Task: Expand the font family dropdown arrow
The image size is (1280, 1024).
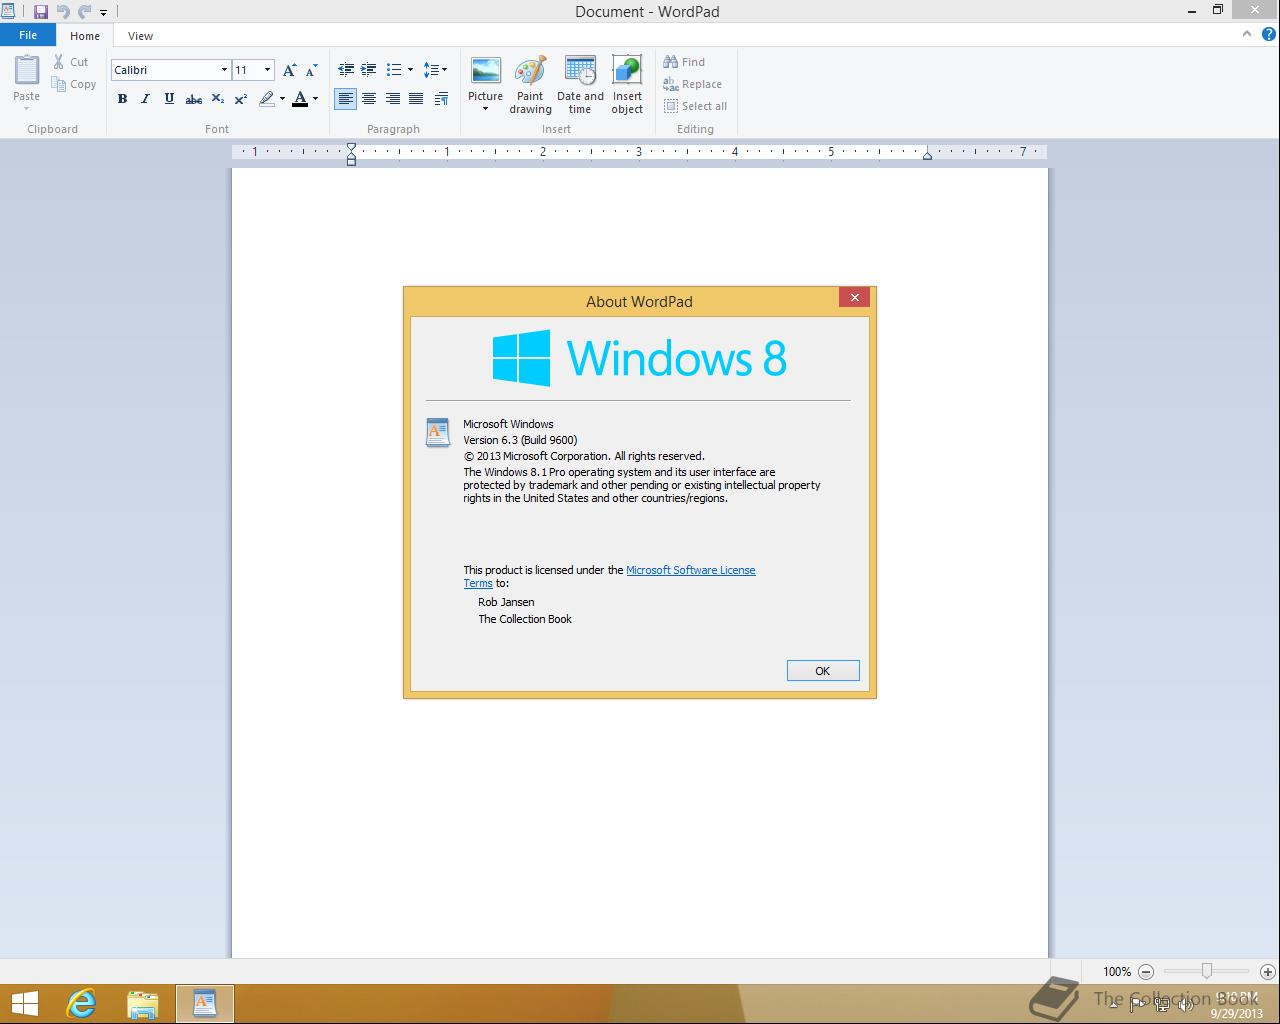Action: [225, 70]
